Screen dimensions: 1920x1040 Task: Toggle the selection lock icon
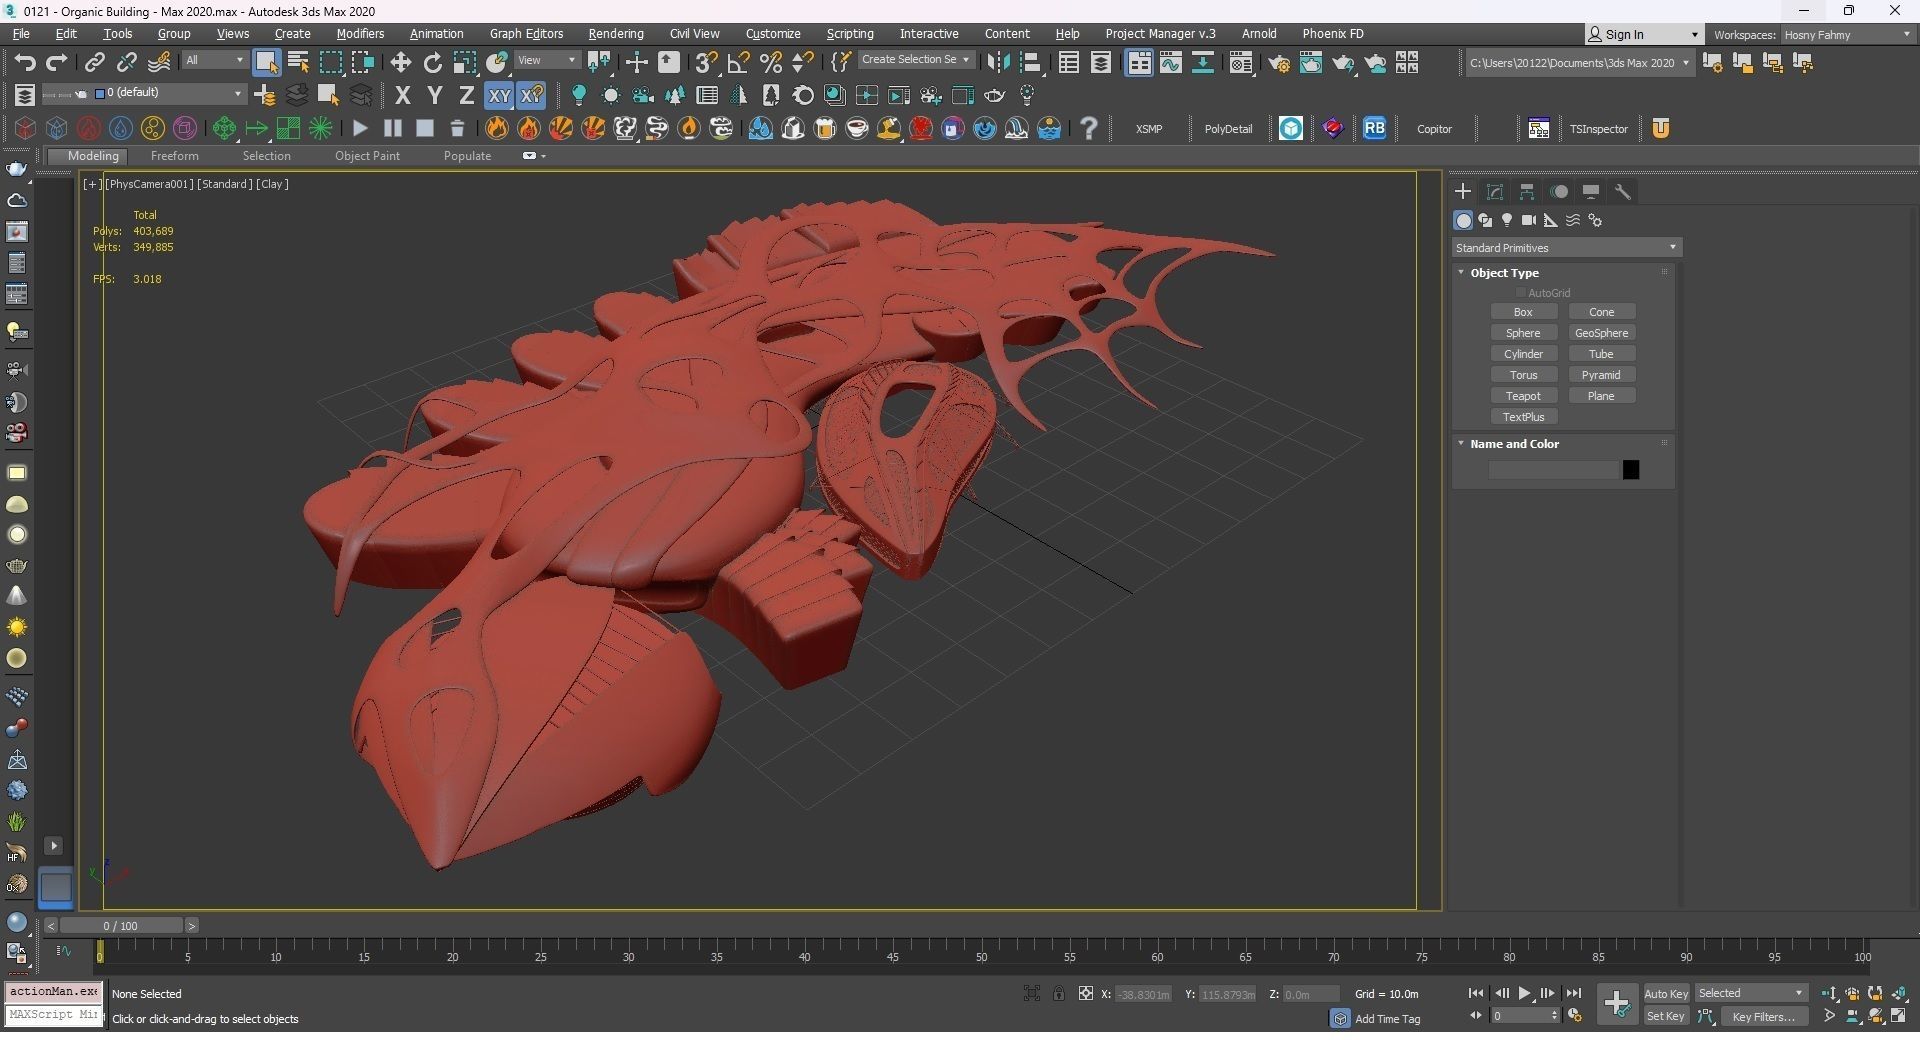(1058, 994)
